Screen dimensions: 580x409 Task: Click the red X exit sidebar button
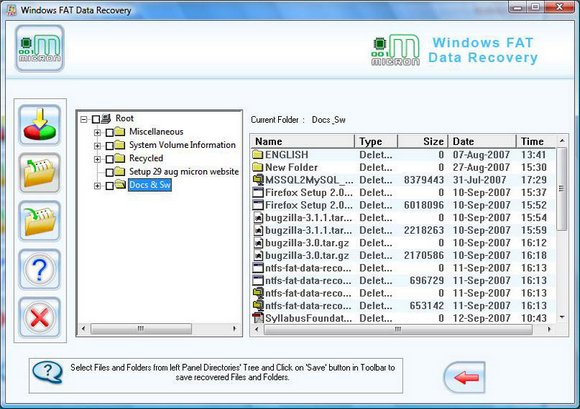(x=40, y=317)
